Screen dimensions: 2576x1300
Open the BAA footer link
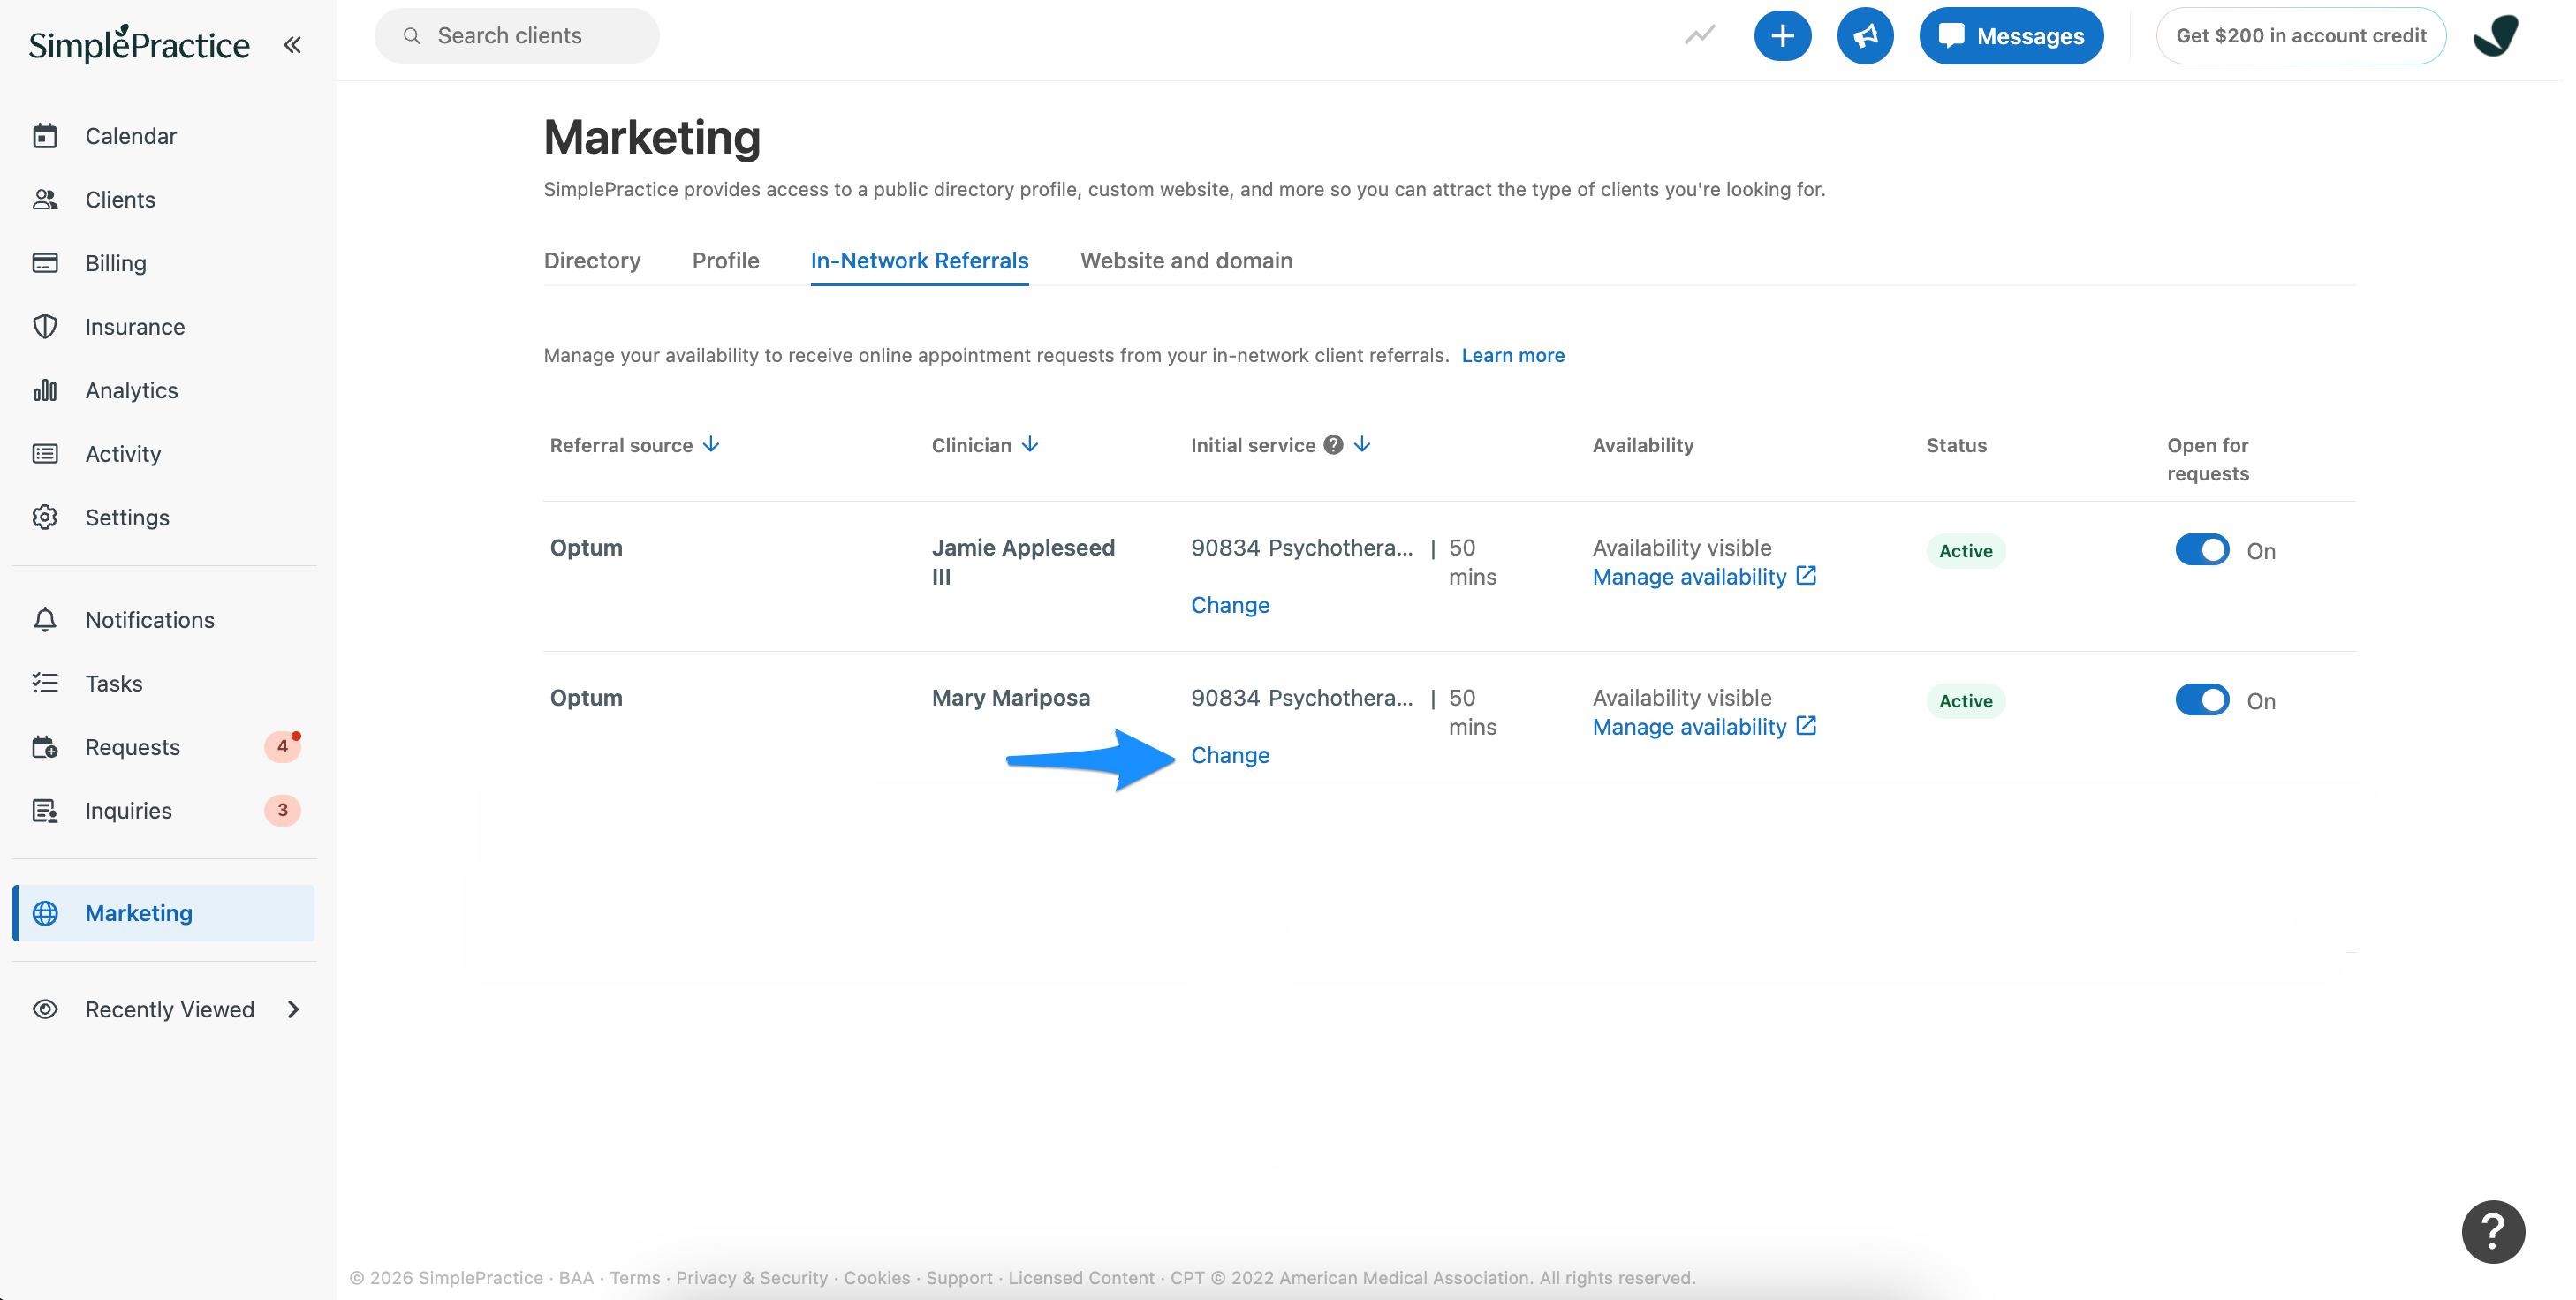576,1278
